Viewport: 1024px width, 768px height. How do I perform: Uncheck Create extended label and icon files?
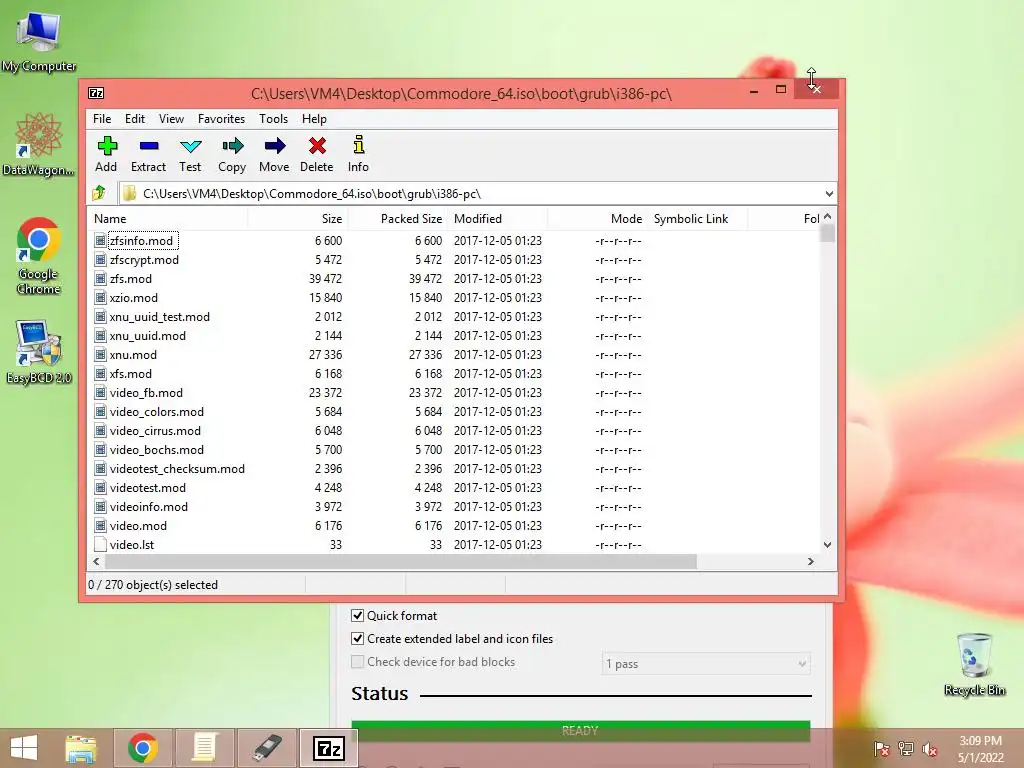357,638
